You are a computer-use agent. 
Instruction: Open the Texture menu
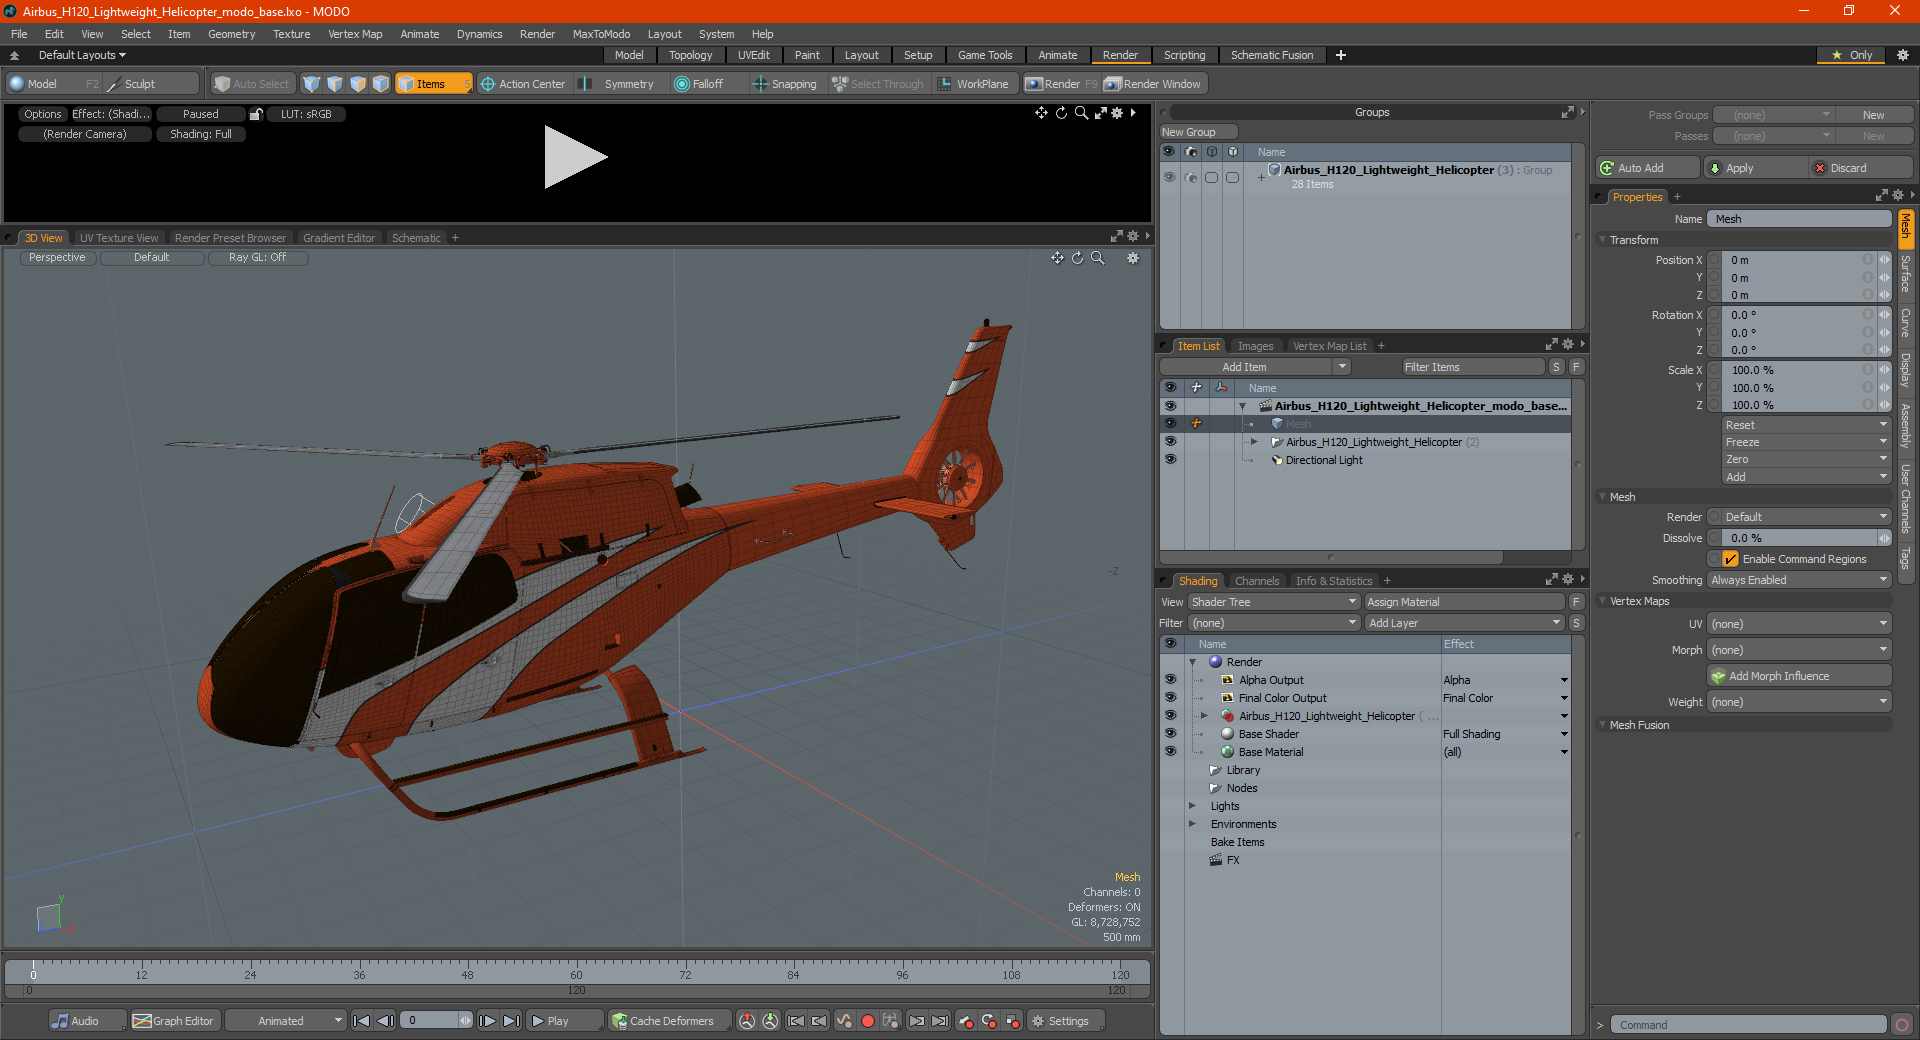[291, 34]
